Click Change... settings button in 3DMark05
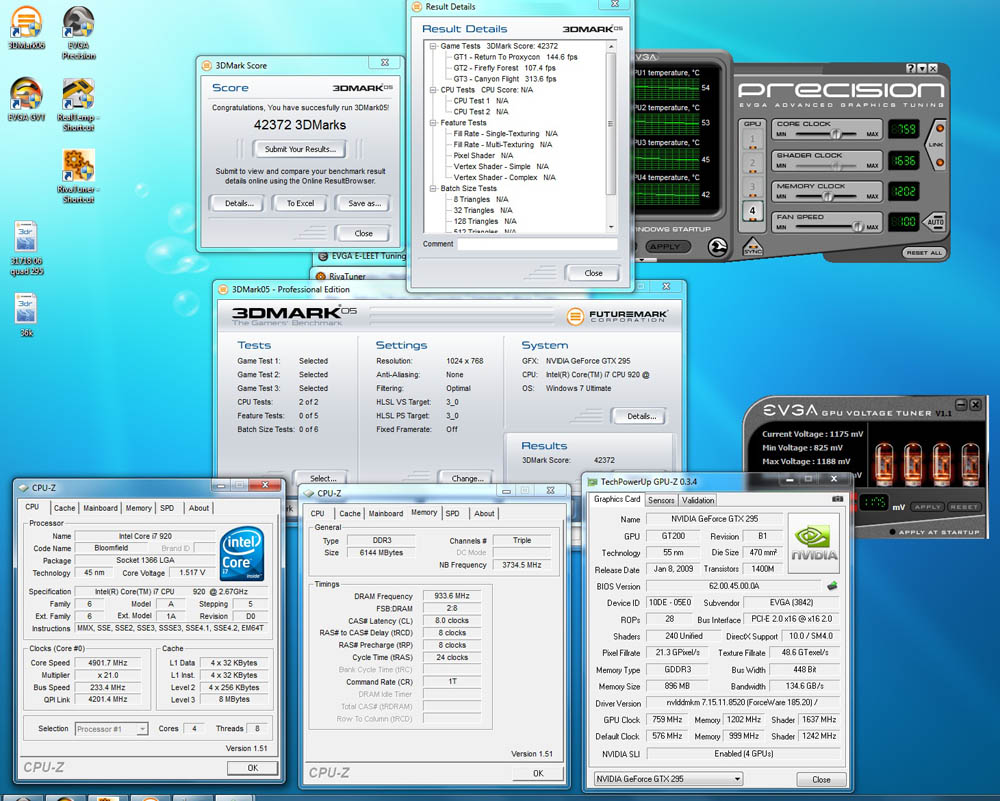1000x801 pixels. [x=467, y=478]
